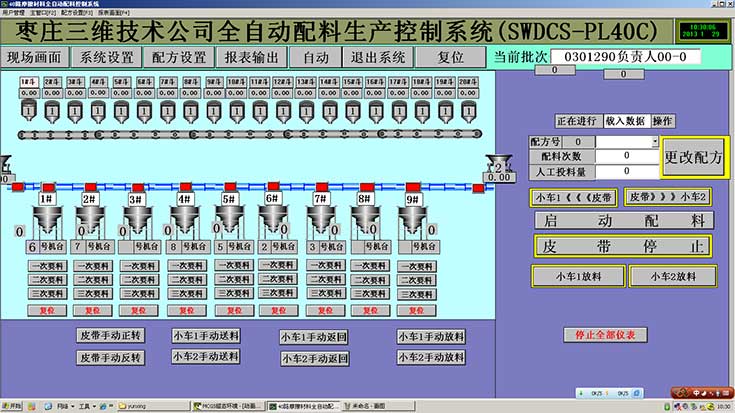Click the 更改配方 button
Screen dimensions: 735x413
[694, 157]
